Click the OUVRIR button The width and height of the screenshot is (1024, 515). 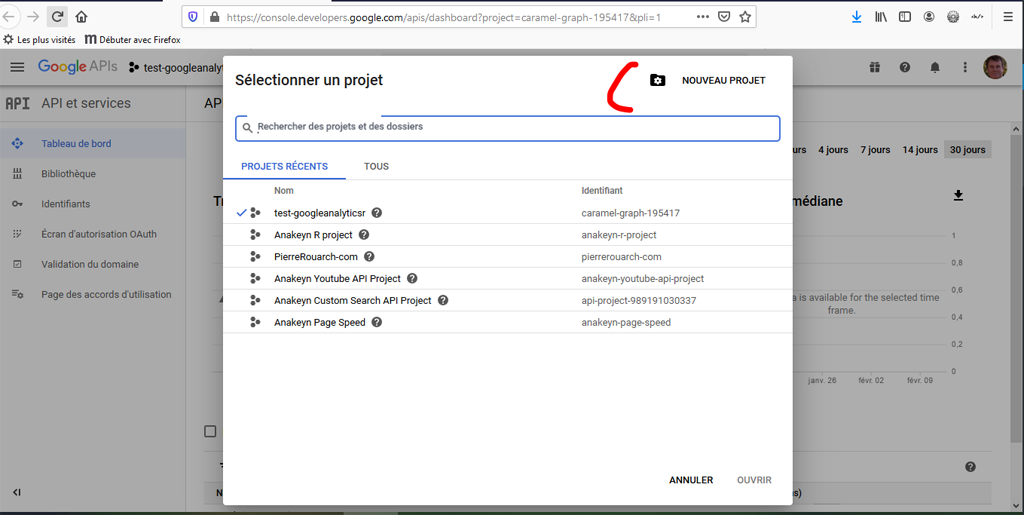point(754,480)
